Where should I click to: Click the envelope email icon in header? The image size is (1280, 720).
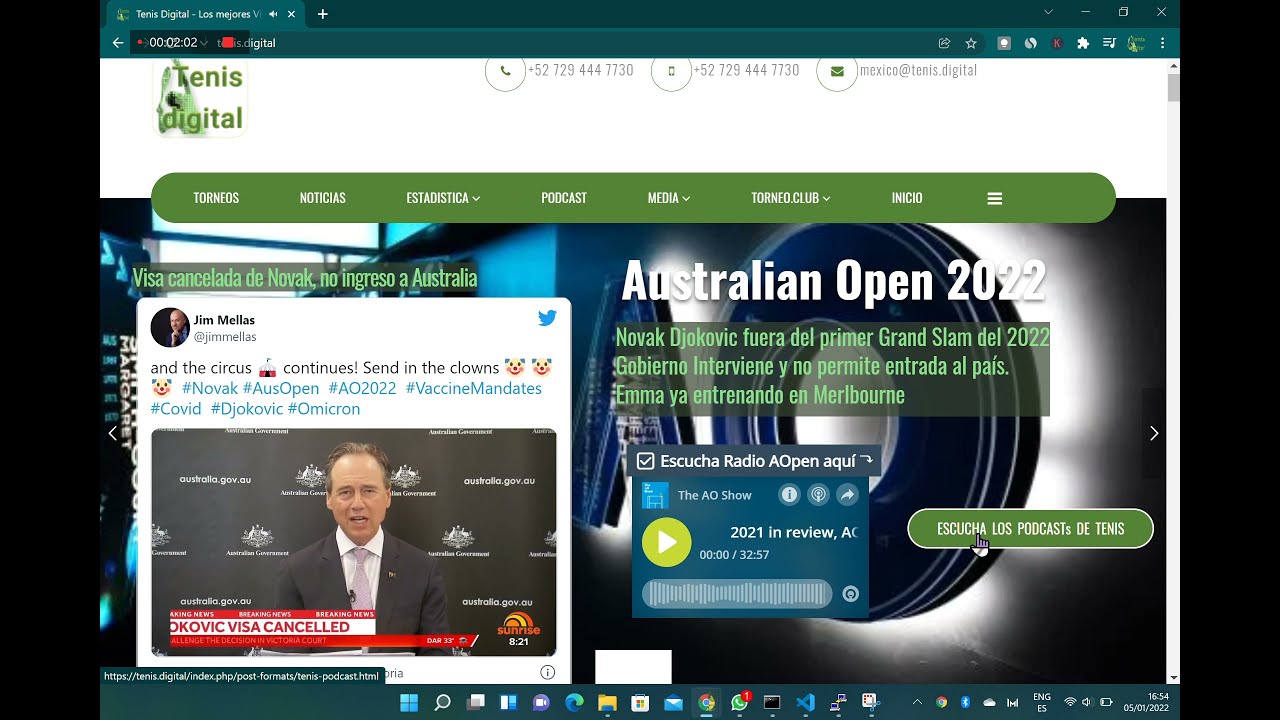click(x=837, y=71)
